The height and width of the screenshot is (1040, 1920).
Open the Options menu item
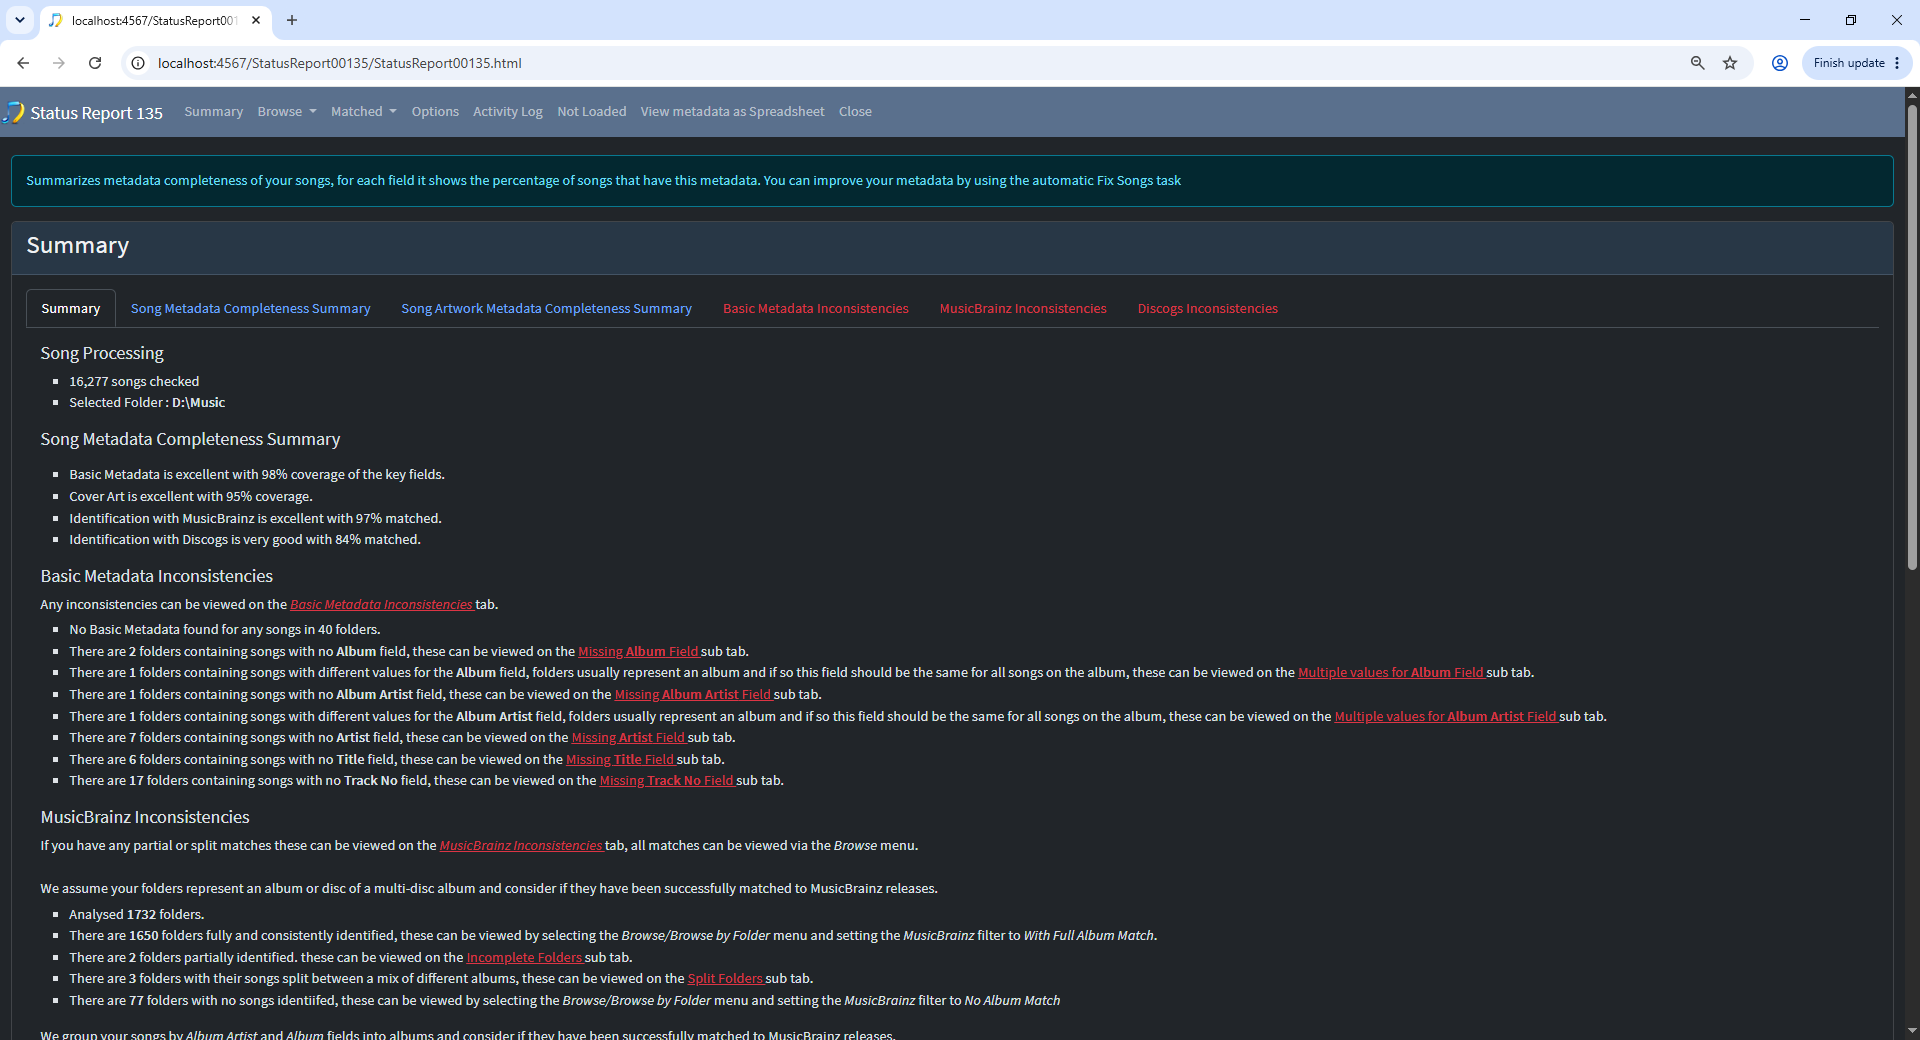click(x=435, y=112)
